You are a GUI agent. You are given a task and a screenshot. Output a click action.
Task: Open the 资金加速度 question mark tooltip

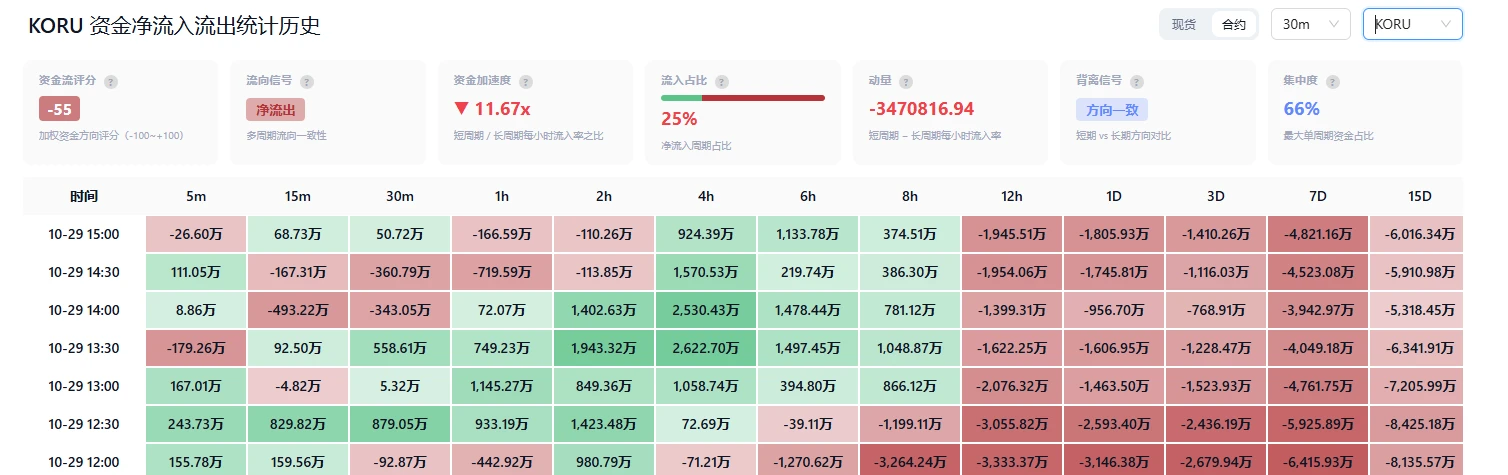coord(526,82)
